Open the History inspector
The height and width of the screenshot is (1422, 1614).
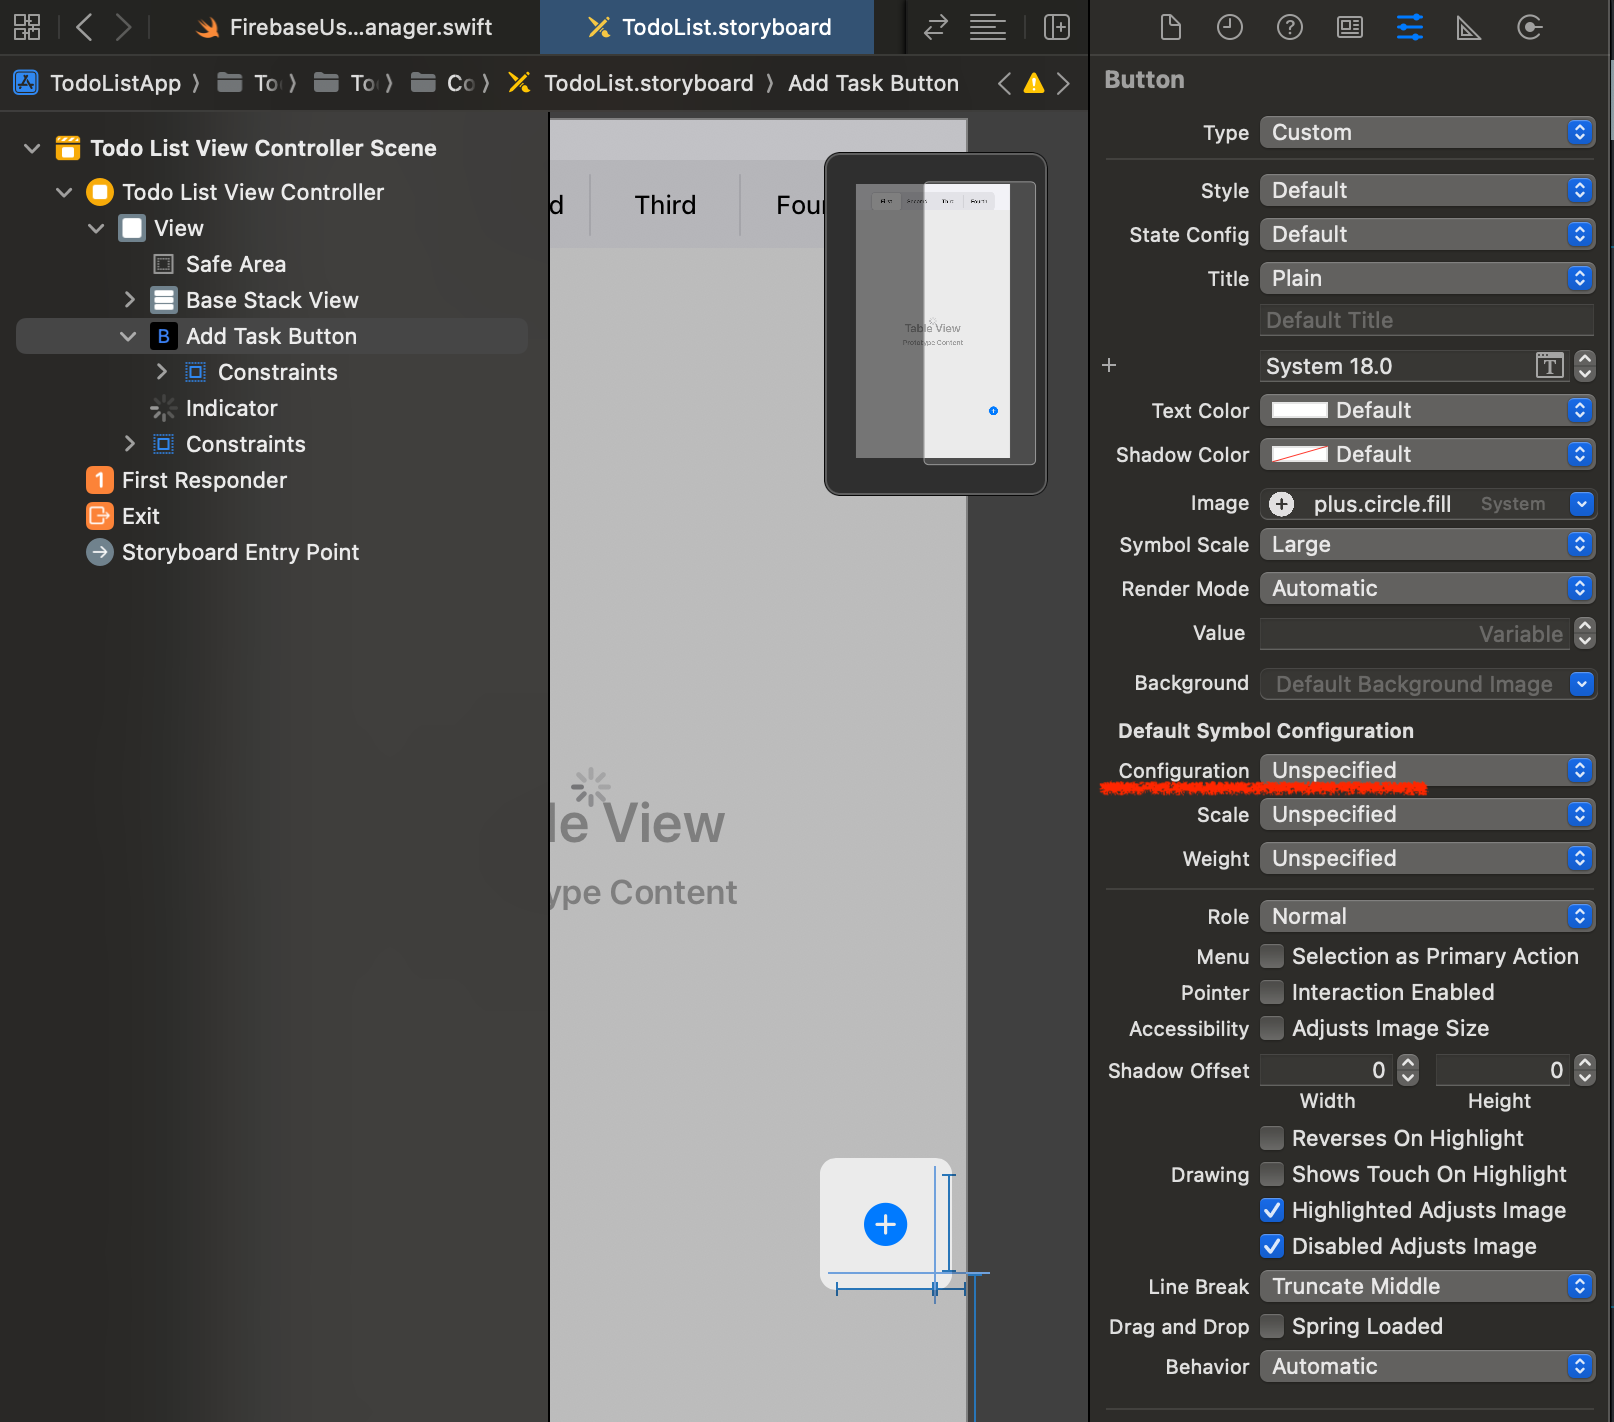point(1229,27)
